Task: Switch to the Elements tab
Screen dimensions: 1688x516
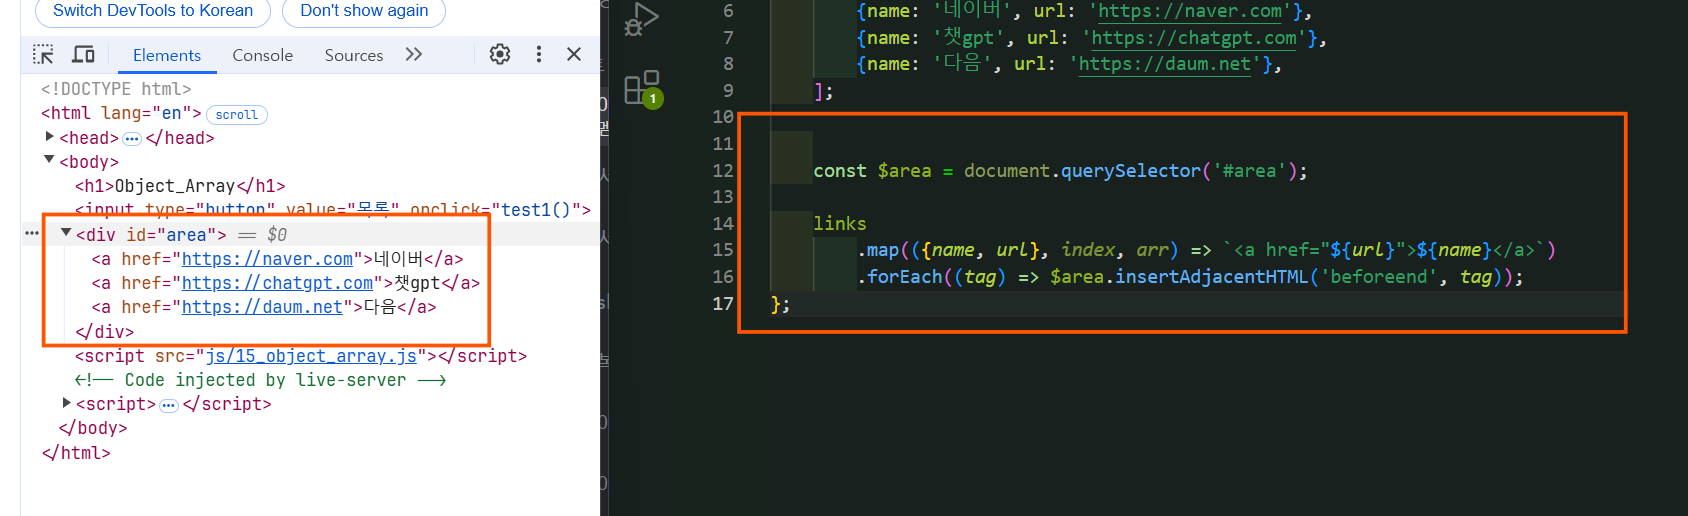Action: [x=167, y=55]
